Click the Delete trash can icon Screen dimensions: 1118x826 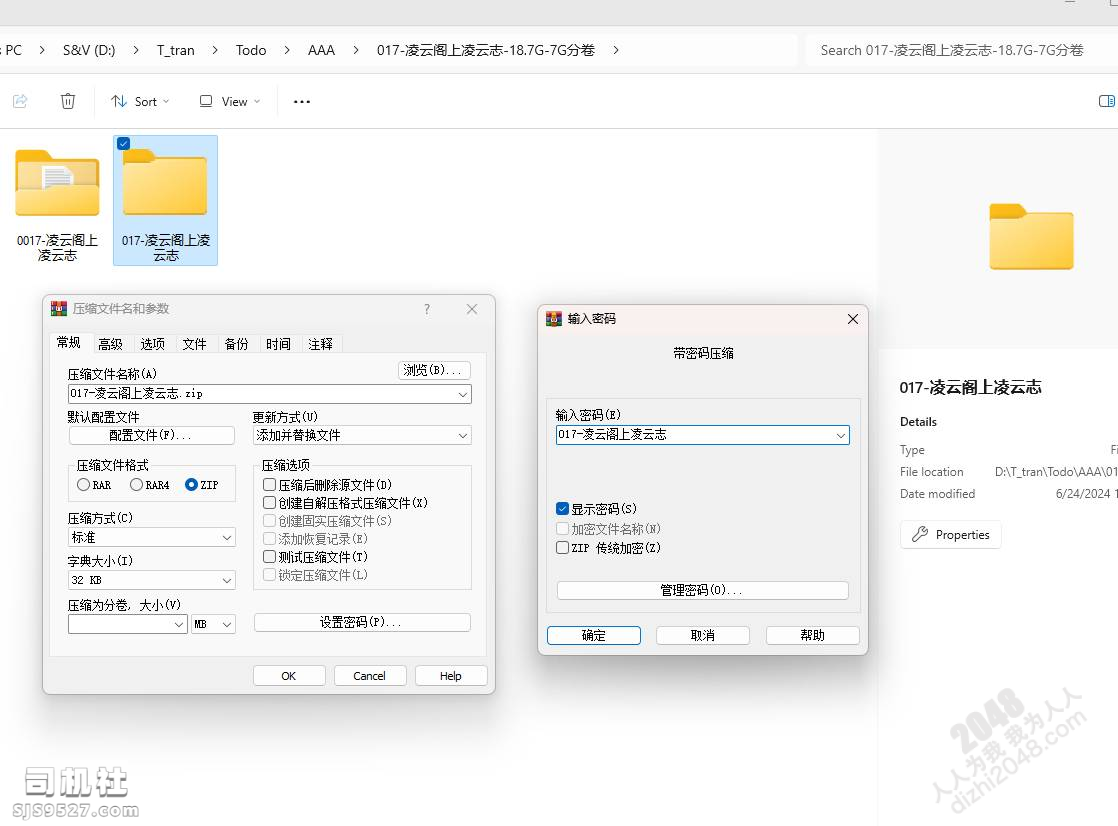point(68,101)
